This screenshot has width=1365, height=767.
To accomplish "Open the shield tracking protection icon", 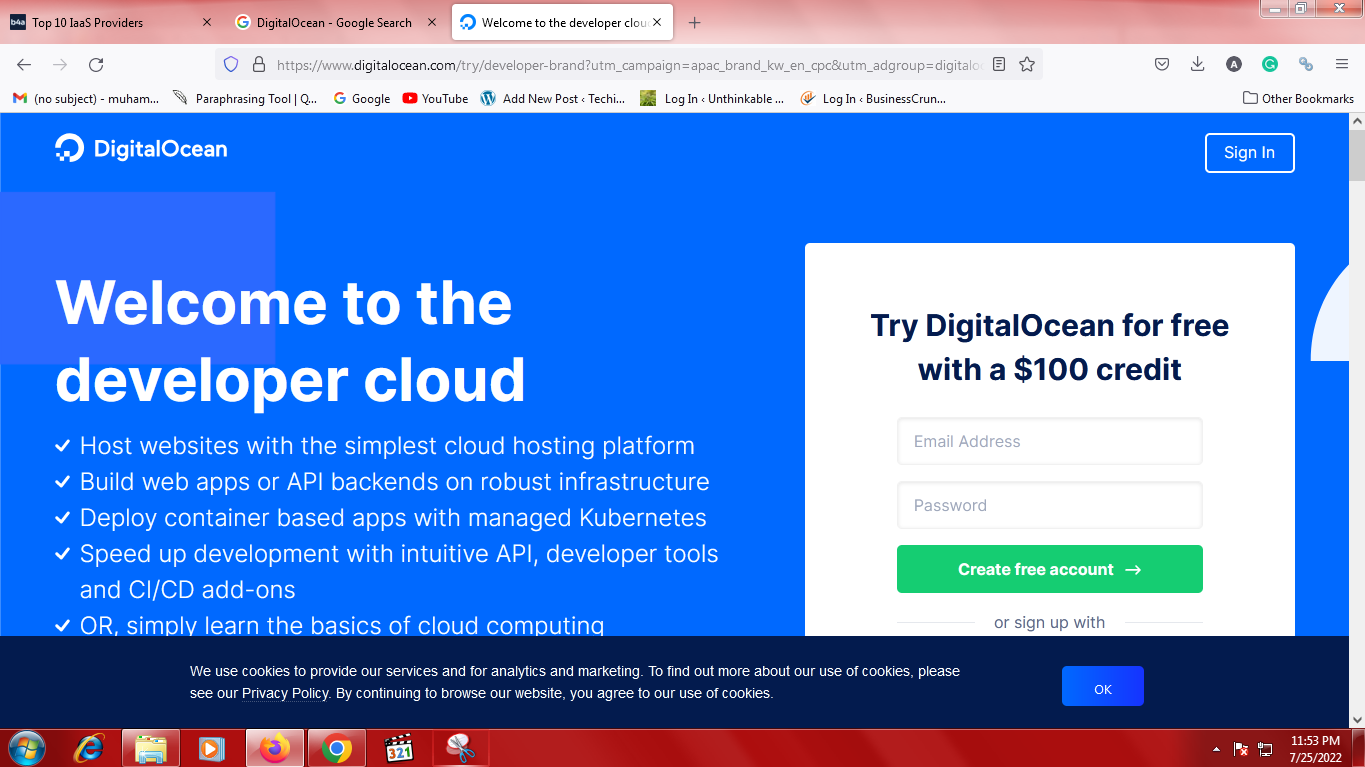I will (231, 64).
